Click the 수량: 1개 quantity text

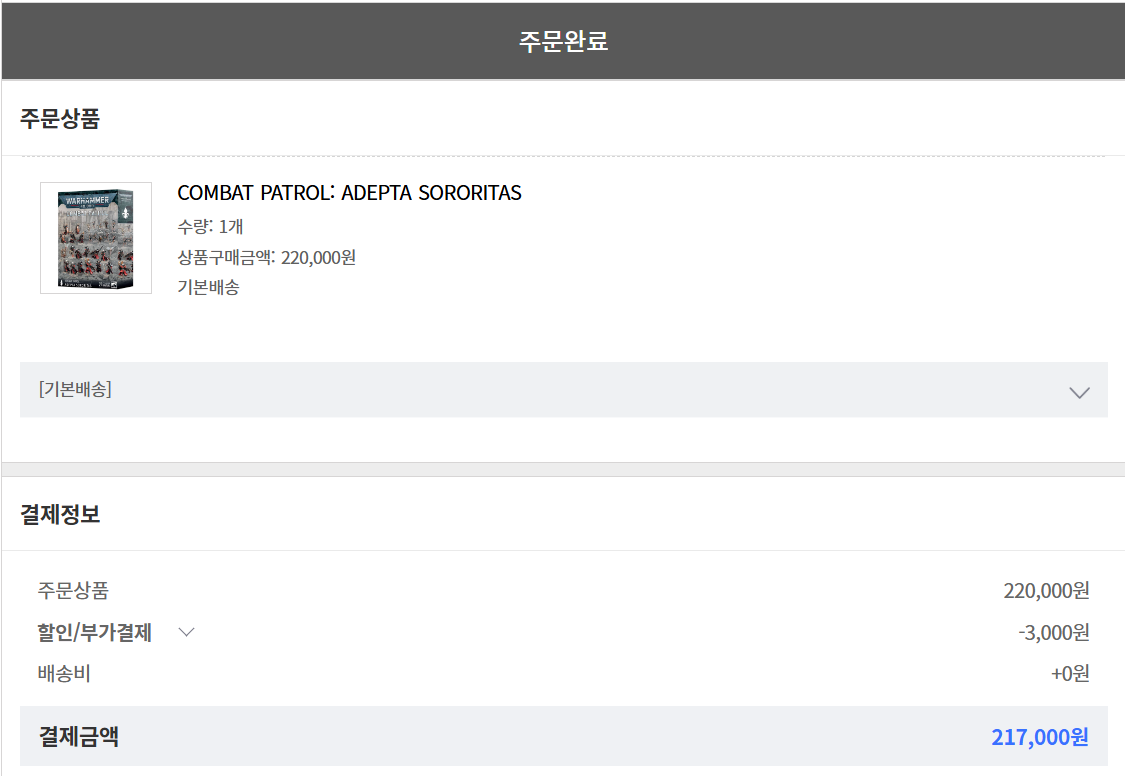pyautogui.click(x=210, y=227)
